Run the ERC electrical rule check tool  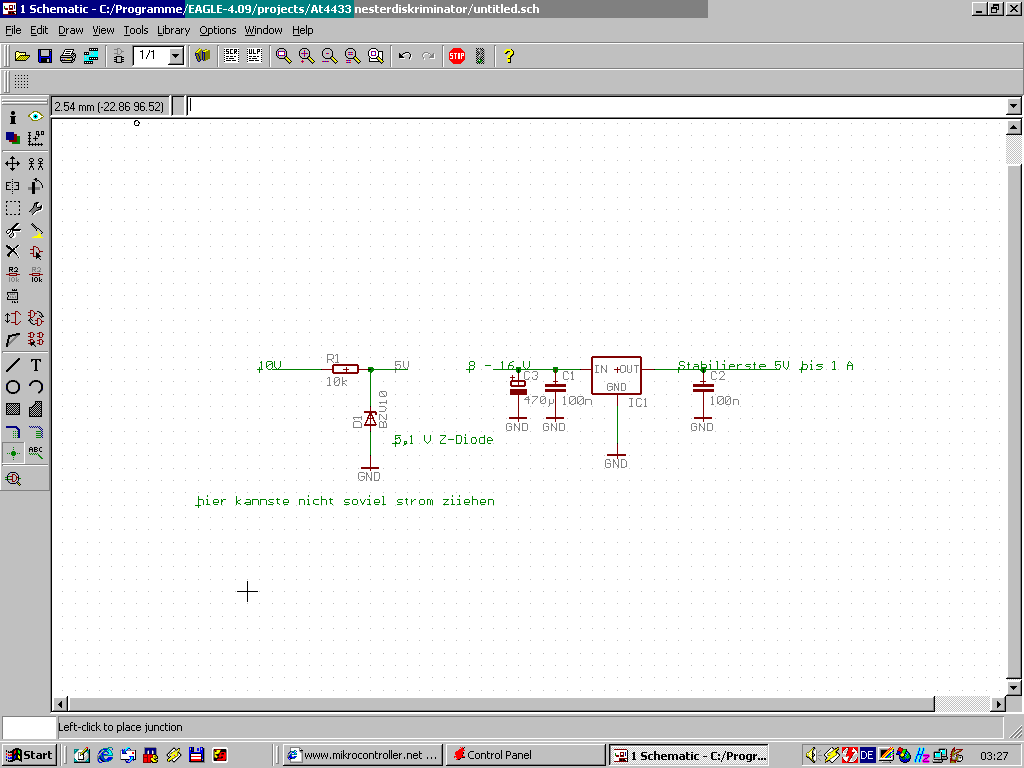click(13, 479)
